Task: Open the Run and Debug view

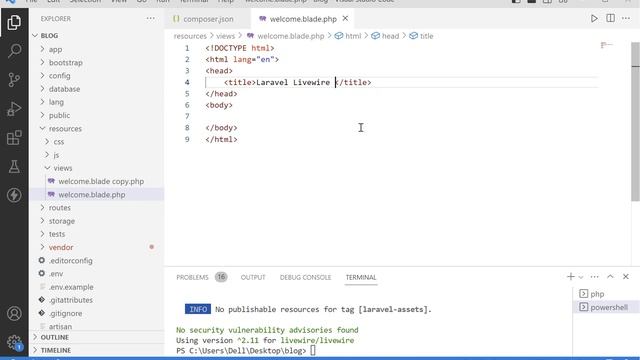Action: click(14, 109)
